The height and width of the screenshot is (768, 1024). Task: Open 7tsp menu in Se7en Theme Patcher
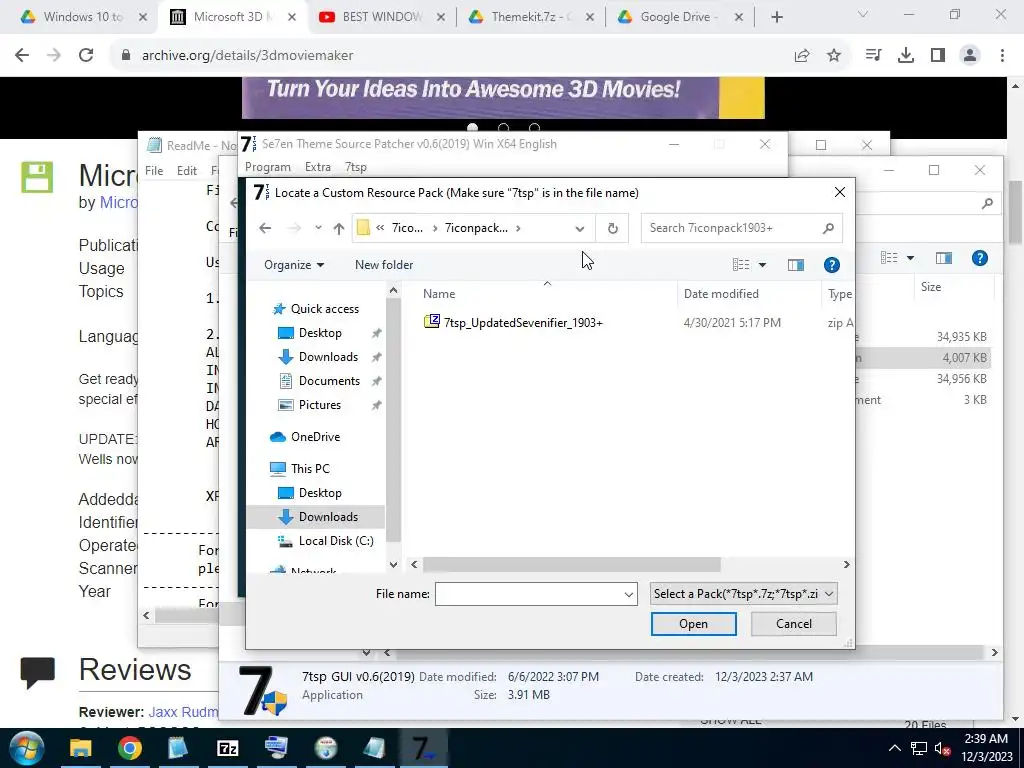click(355, 167)
